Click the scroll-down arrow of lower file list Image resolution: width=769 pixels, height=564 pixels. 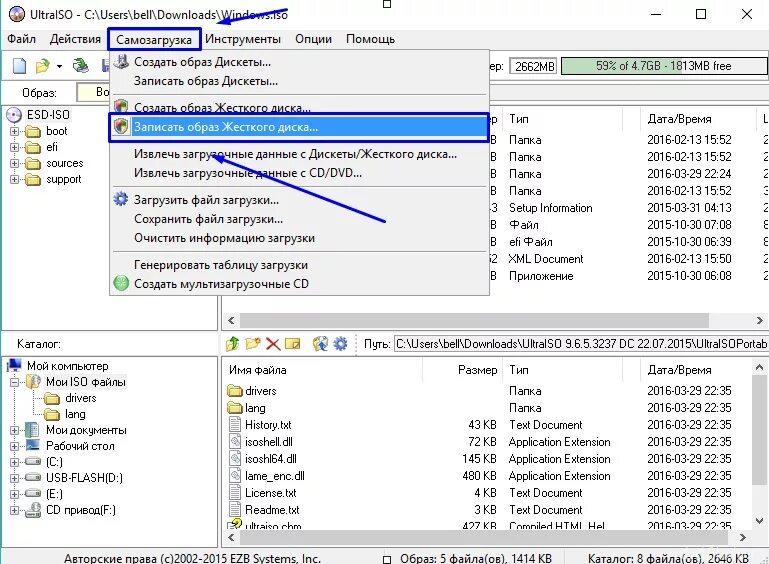coord(759,520)
